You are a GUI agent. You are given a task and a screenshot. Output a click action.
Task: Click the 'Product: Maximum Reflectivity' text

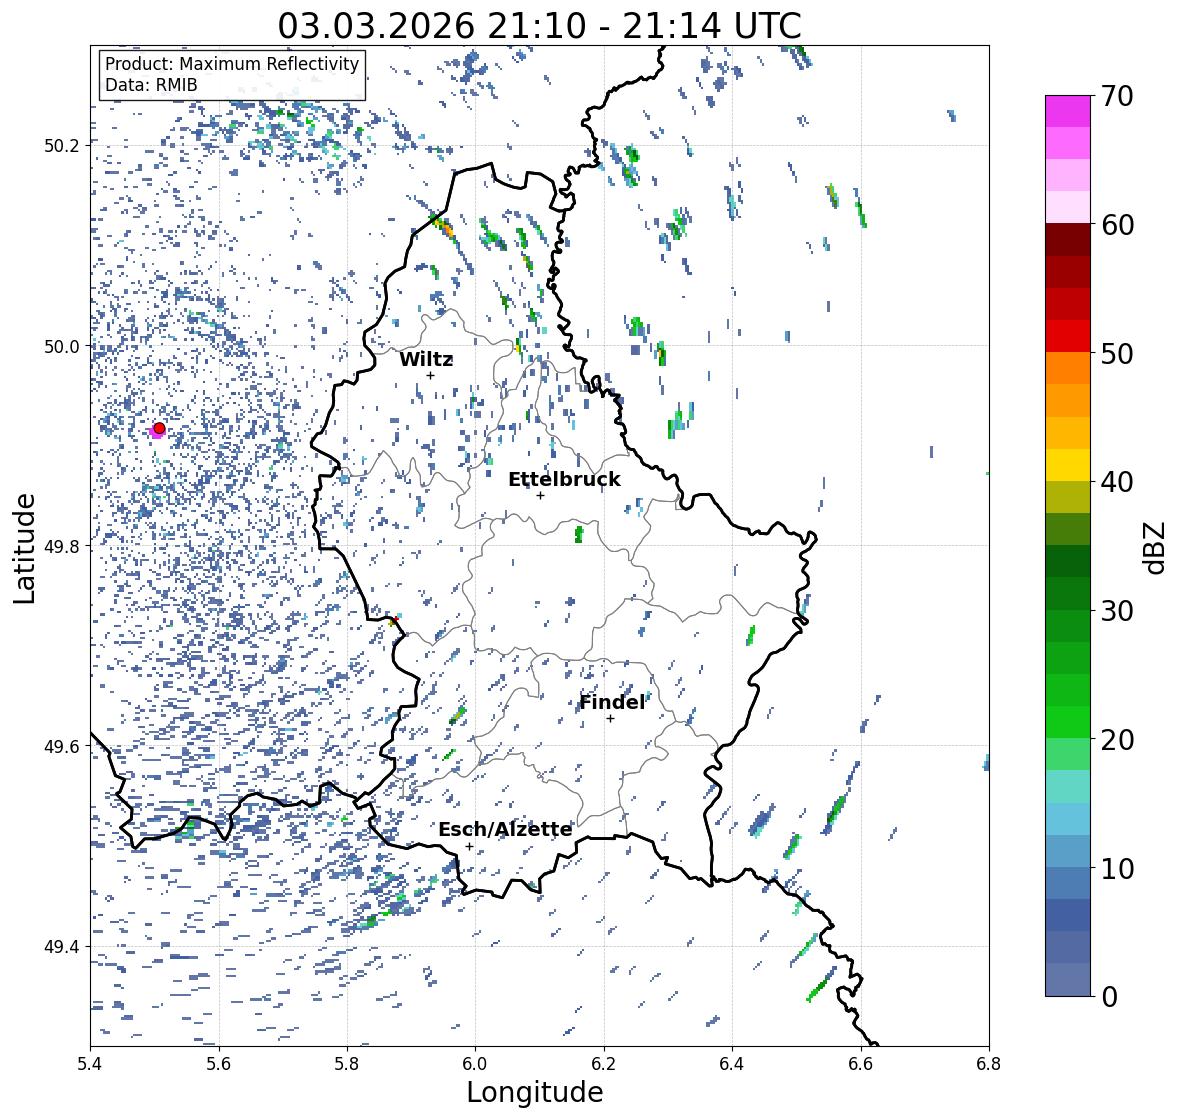click(232, 64)
